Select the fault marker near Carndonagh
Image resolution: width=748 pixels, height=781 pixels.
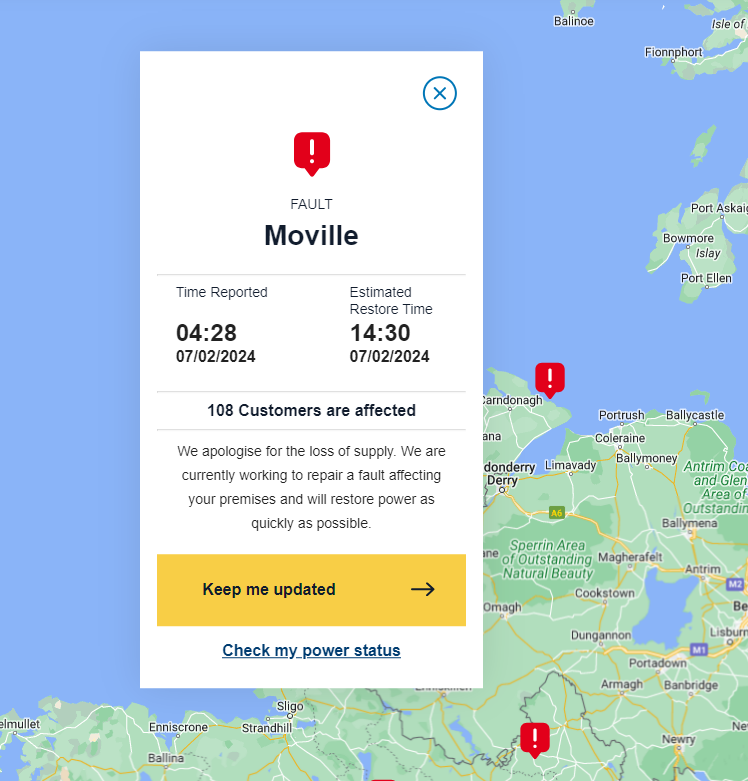[x=549, y=379]
